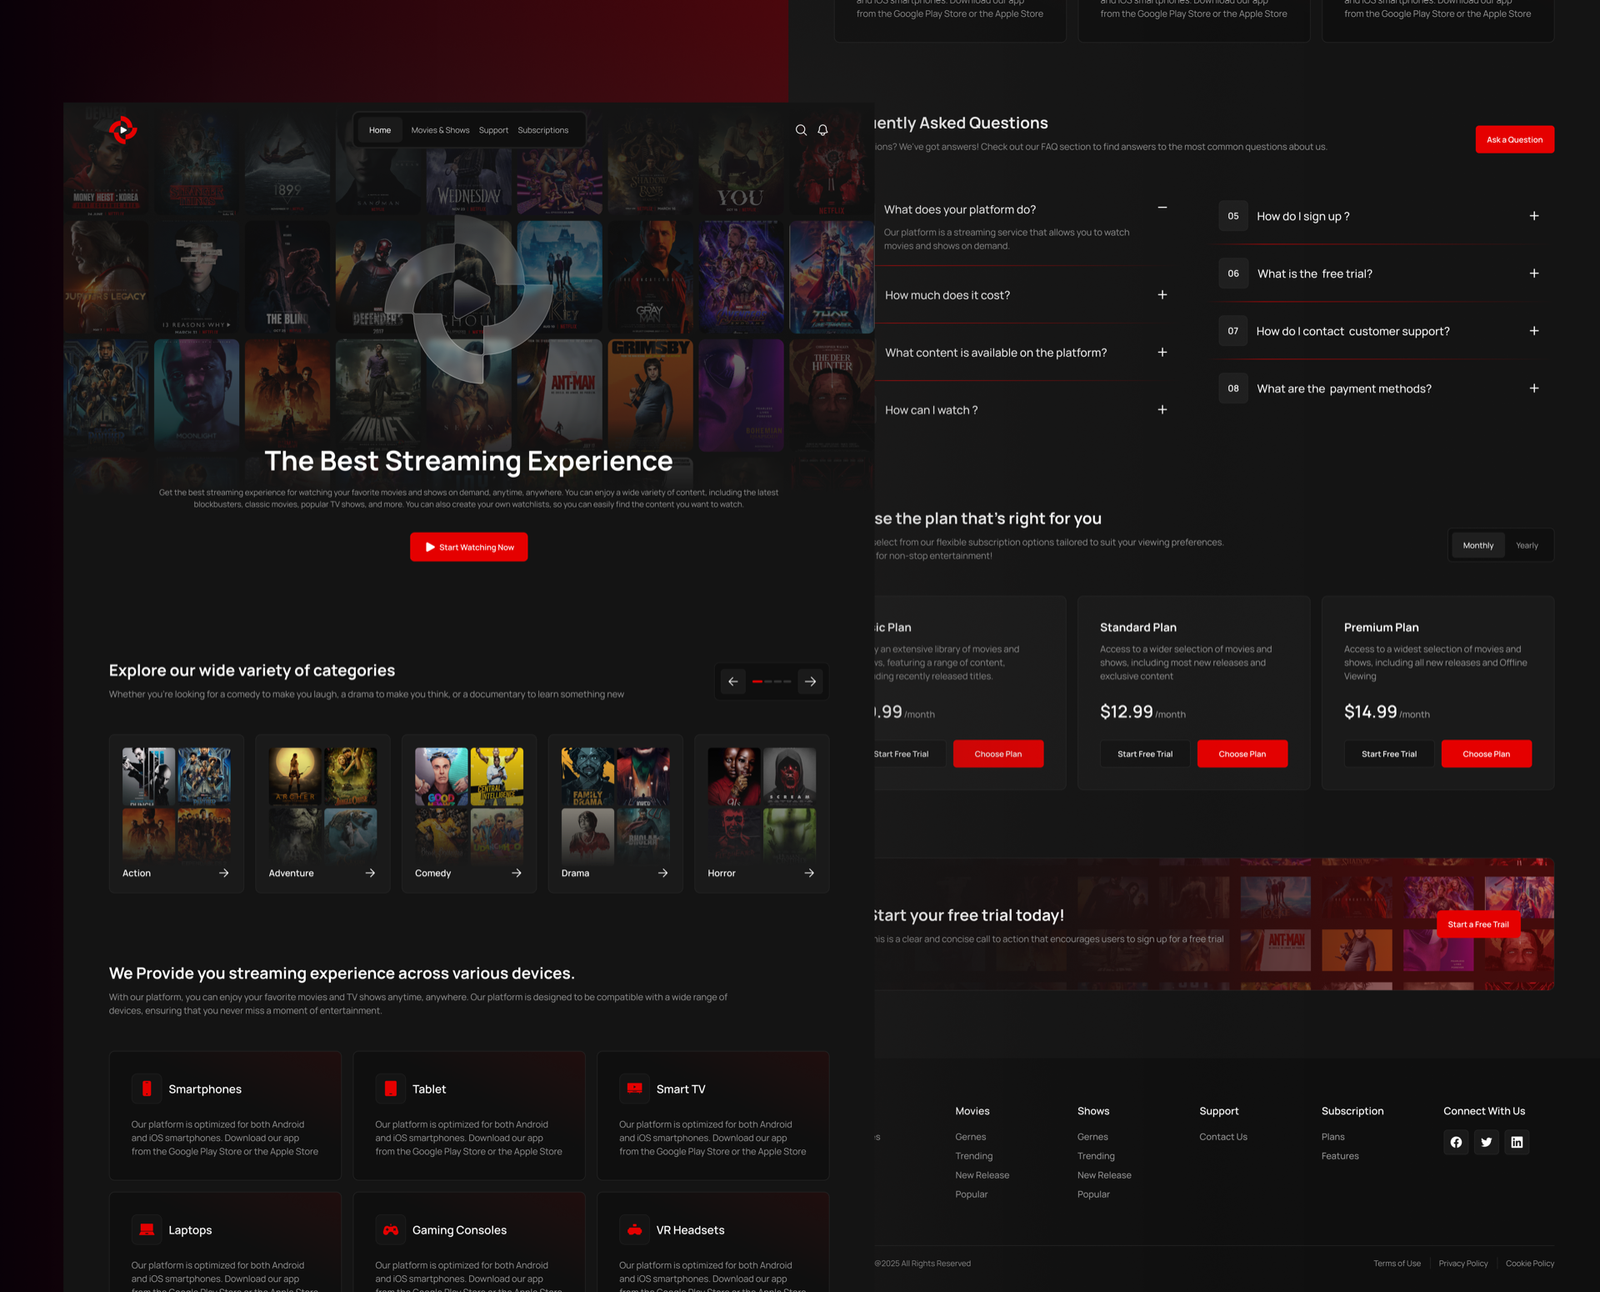Screen dimensions: 1600x1292
Task: Click the LinkedIn icon in the footer
Action: [x=1518, y=1142]
